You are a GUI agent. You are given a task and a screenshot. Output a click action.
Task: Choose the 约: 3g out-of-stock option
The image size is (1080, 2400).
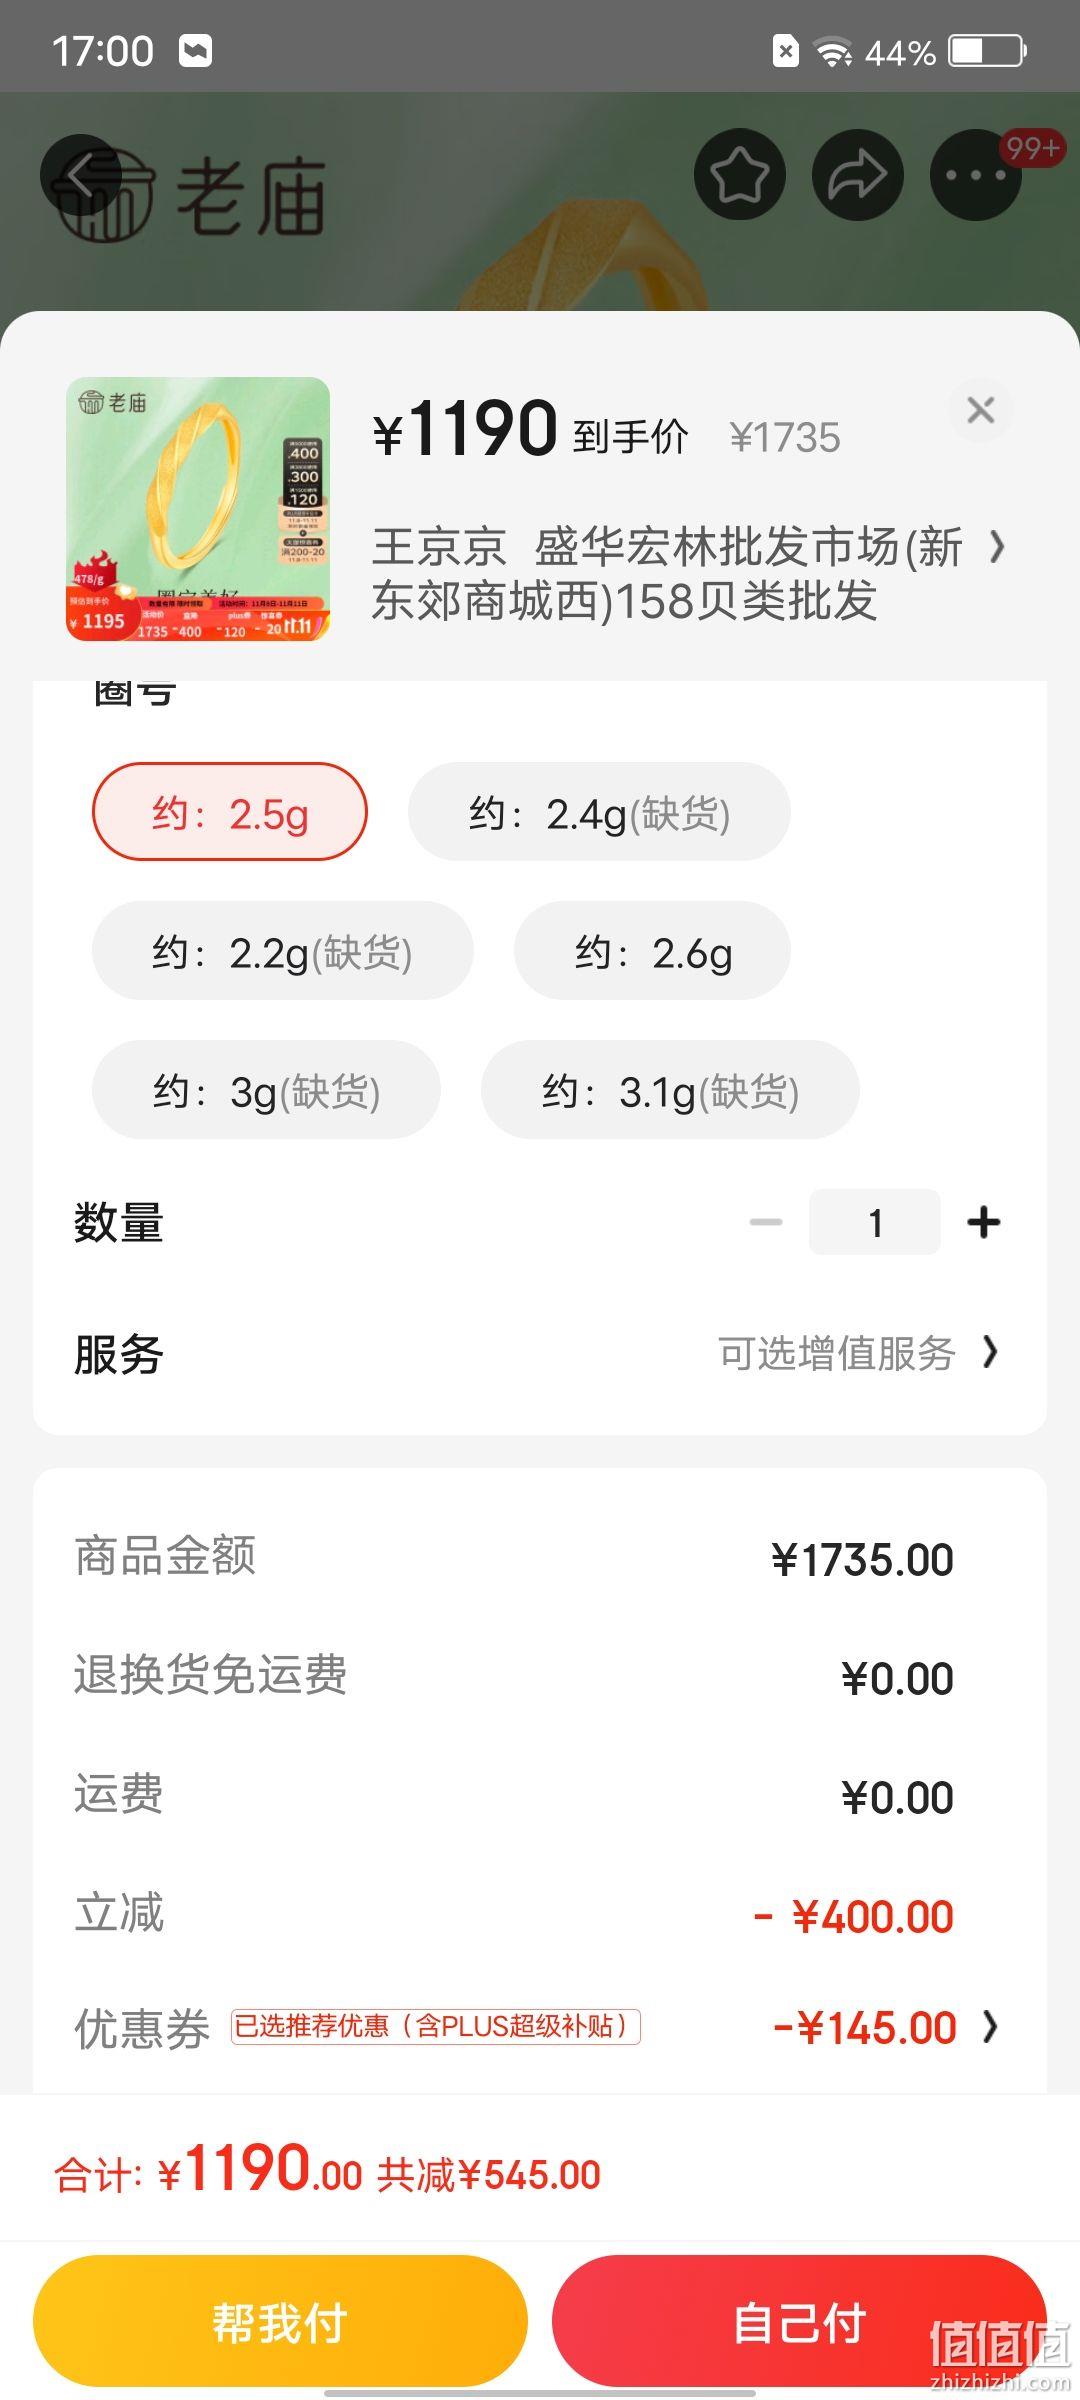[x=266, y=1090]
